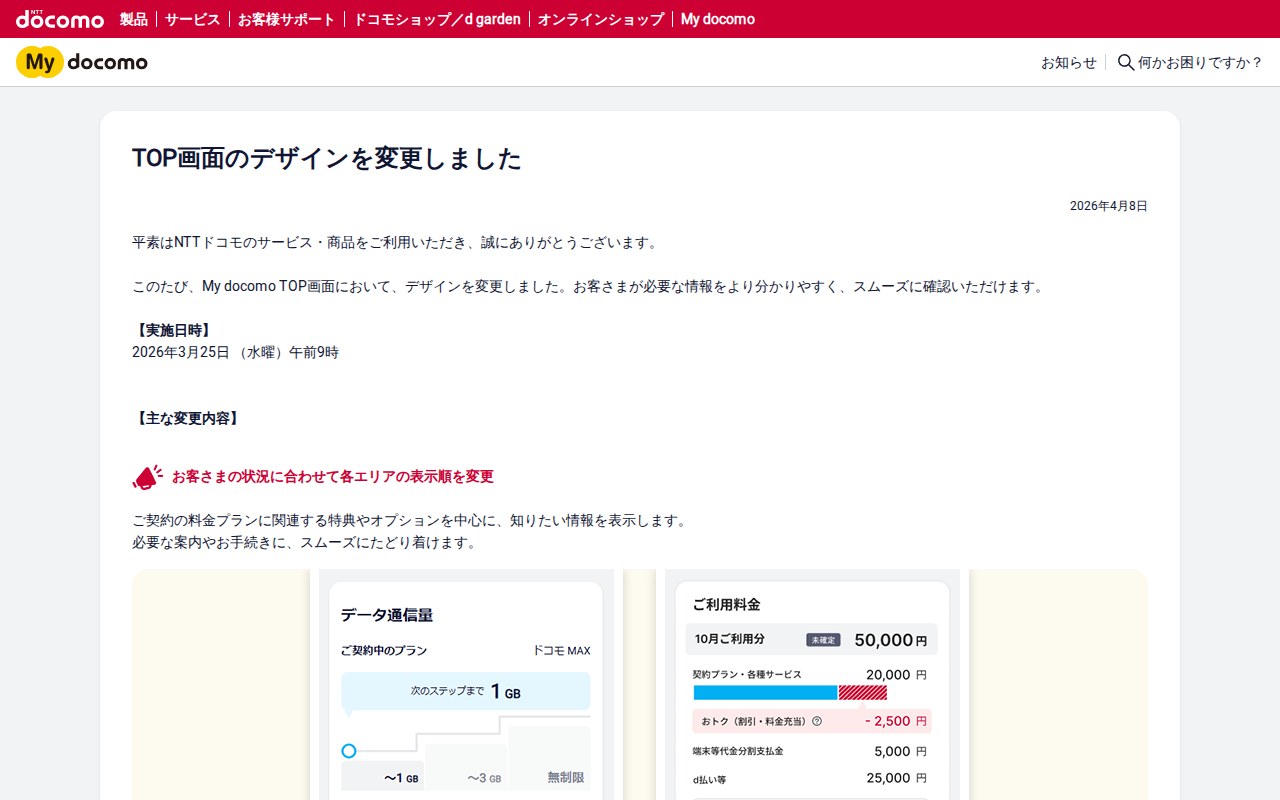Open My docomo in top navigation
The width and height of the screenshot is (1280, 800).
(x=718, y=19)
